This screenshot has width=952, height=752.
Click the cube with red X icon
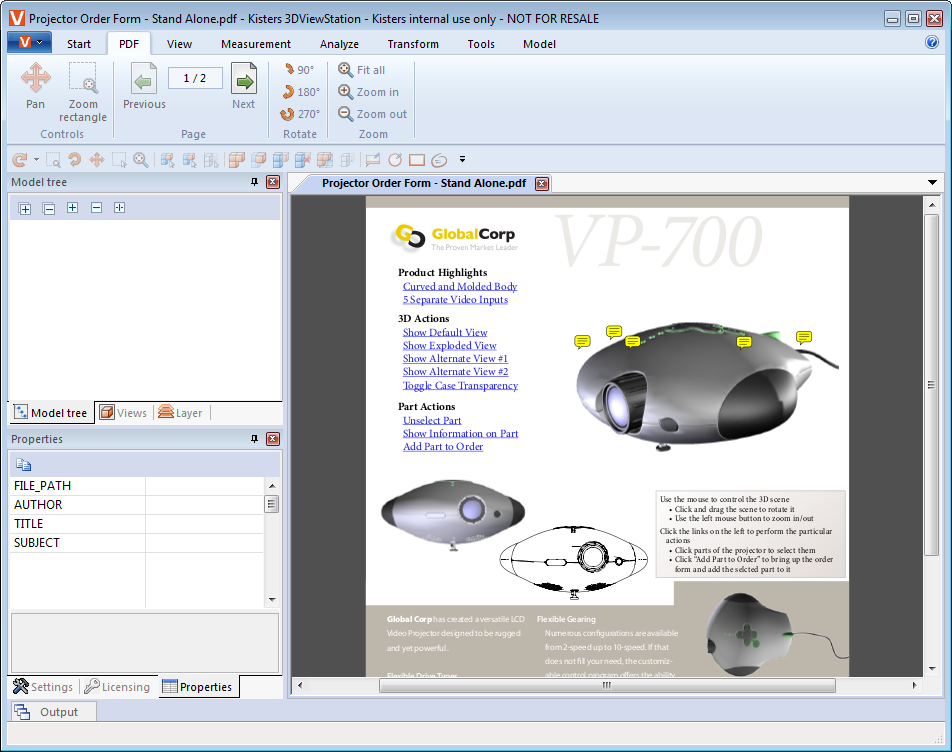coord(302,160)
